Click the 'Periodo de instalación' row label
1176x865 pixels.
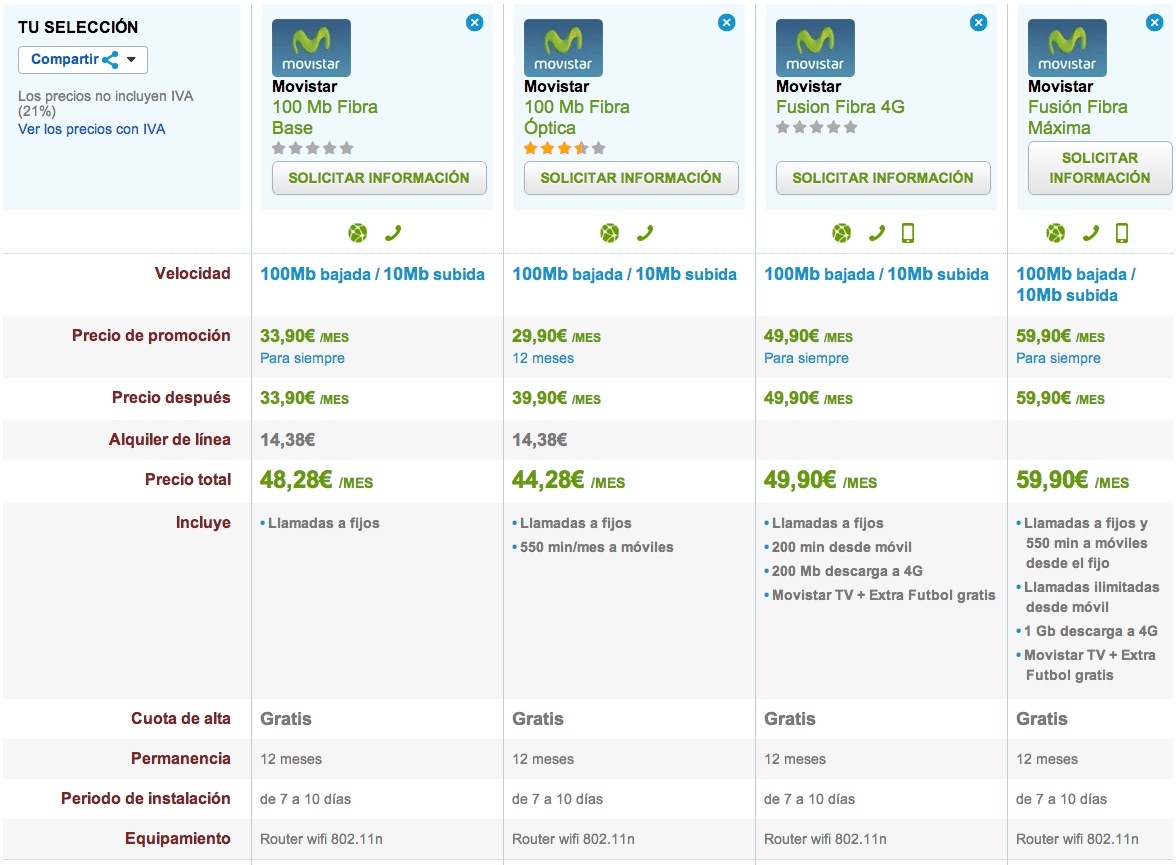146,798
